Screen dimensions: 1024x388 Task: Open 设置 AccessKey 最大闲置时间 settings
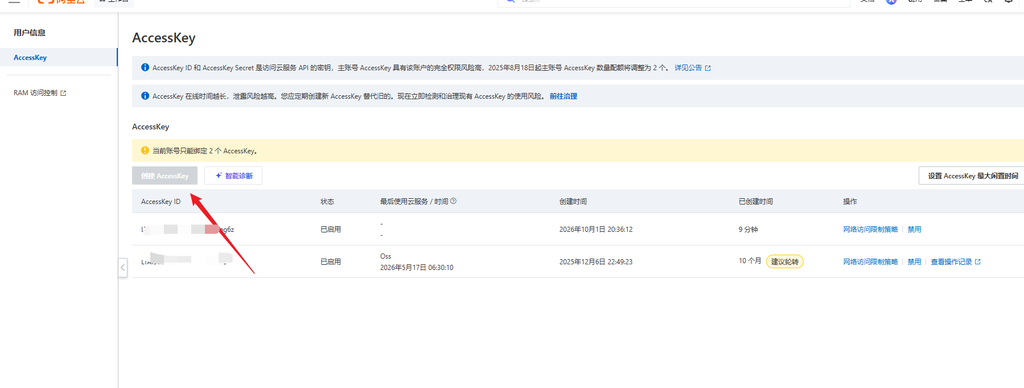click(x=972, y=176)
